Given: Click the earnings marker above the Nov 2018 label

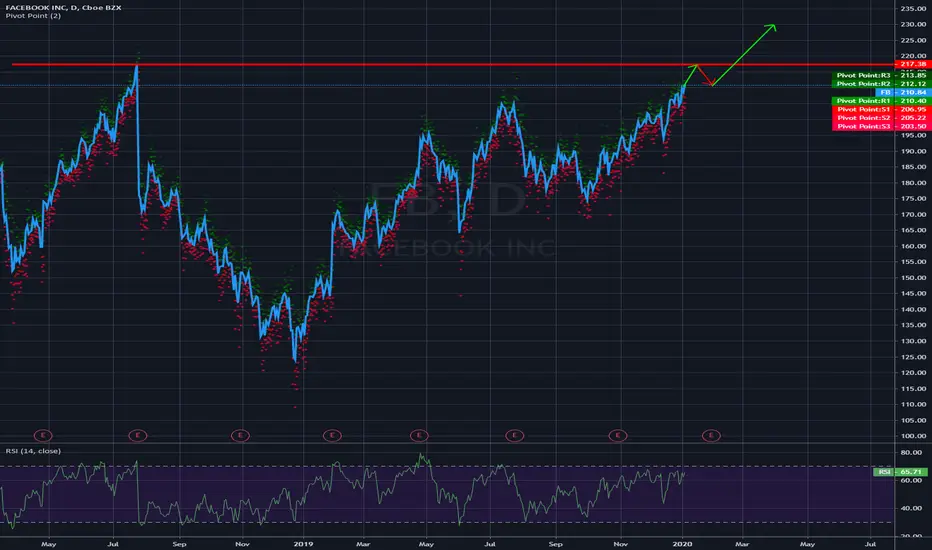Looking at the screenshot, I should pos(240,435).
